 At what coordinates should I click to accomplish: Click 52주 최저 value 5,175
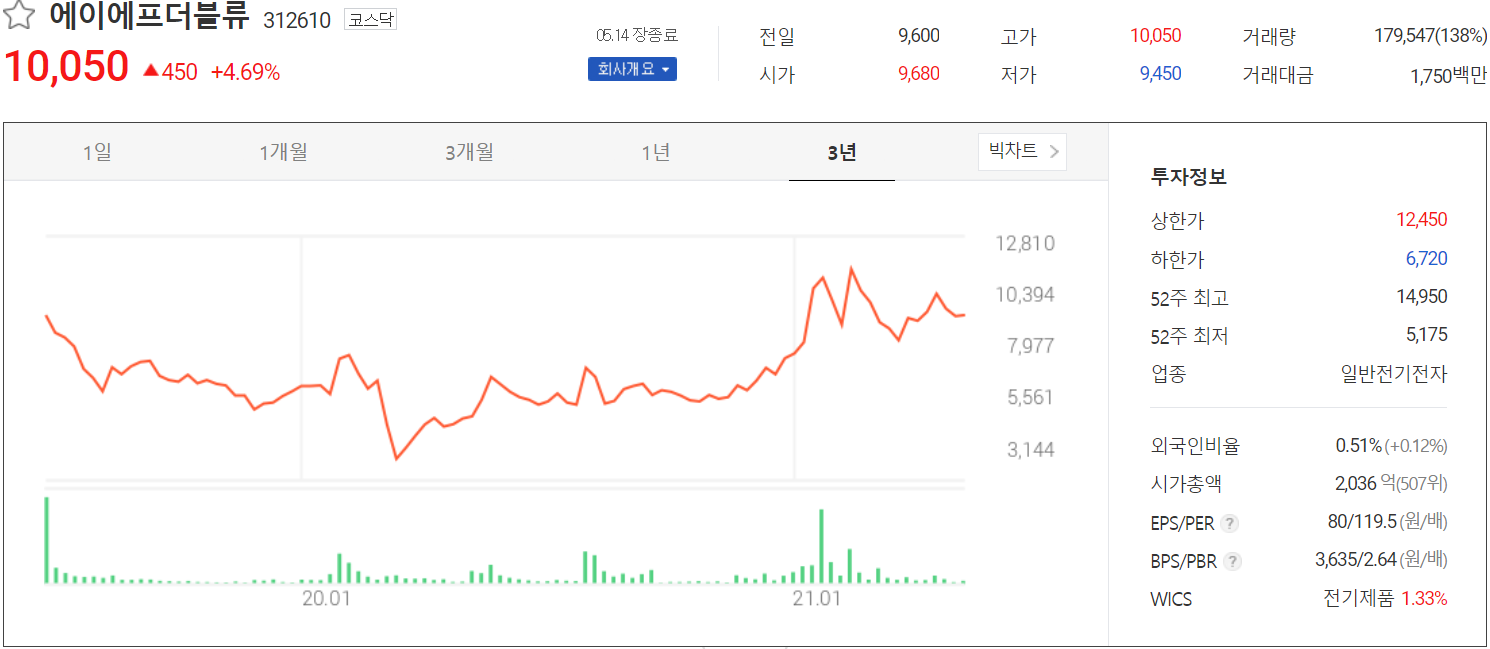(1426, 335)
